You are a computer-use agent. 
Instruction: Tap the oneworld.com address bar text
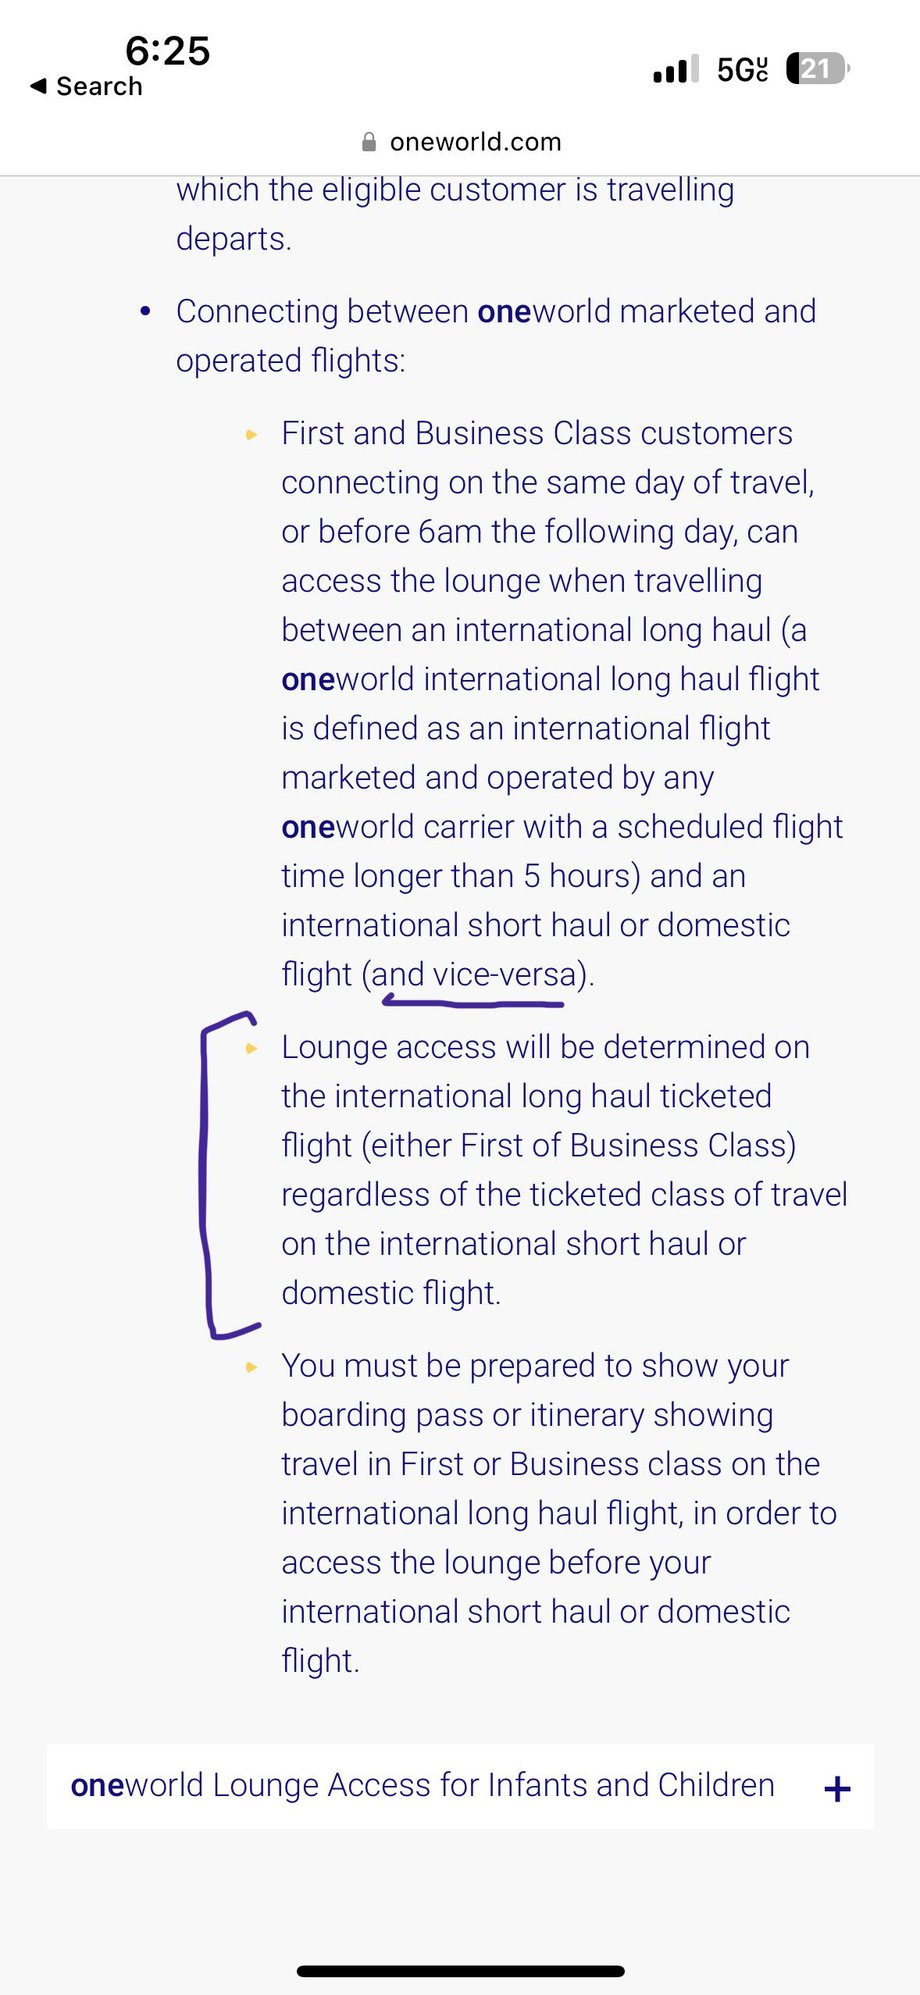(x=475, y=142)
